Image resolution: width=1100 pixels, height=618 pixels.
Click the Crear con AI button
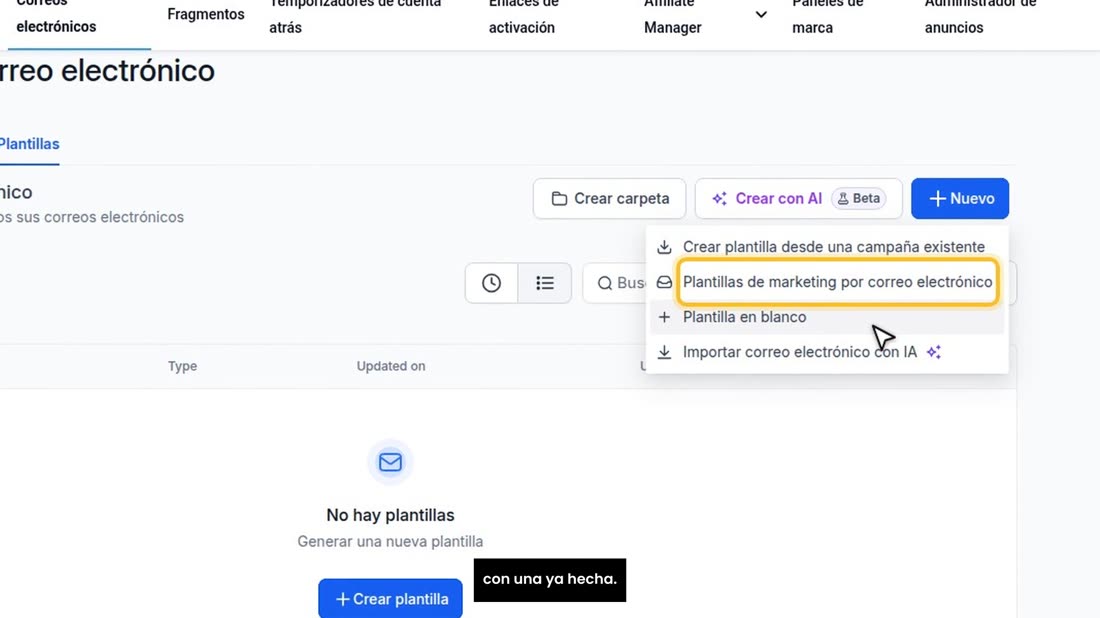click(x=798, y=199)
